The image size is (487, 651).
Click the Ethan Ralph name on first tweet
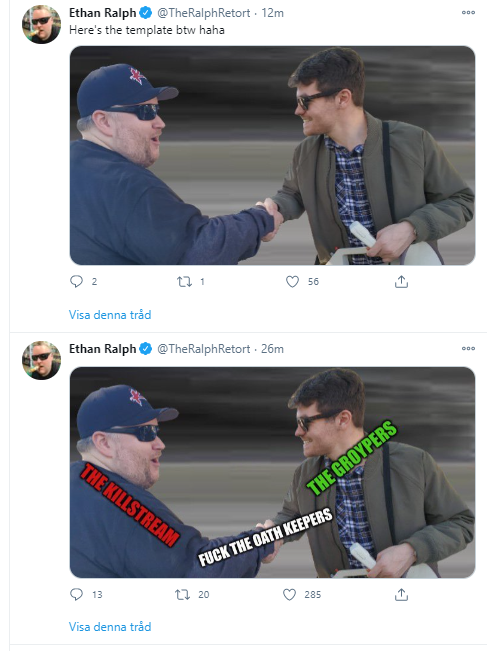(103, 13)
